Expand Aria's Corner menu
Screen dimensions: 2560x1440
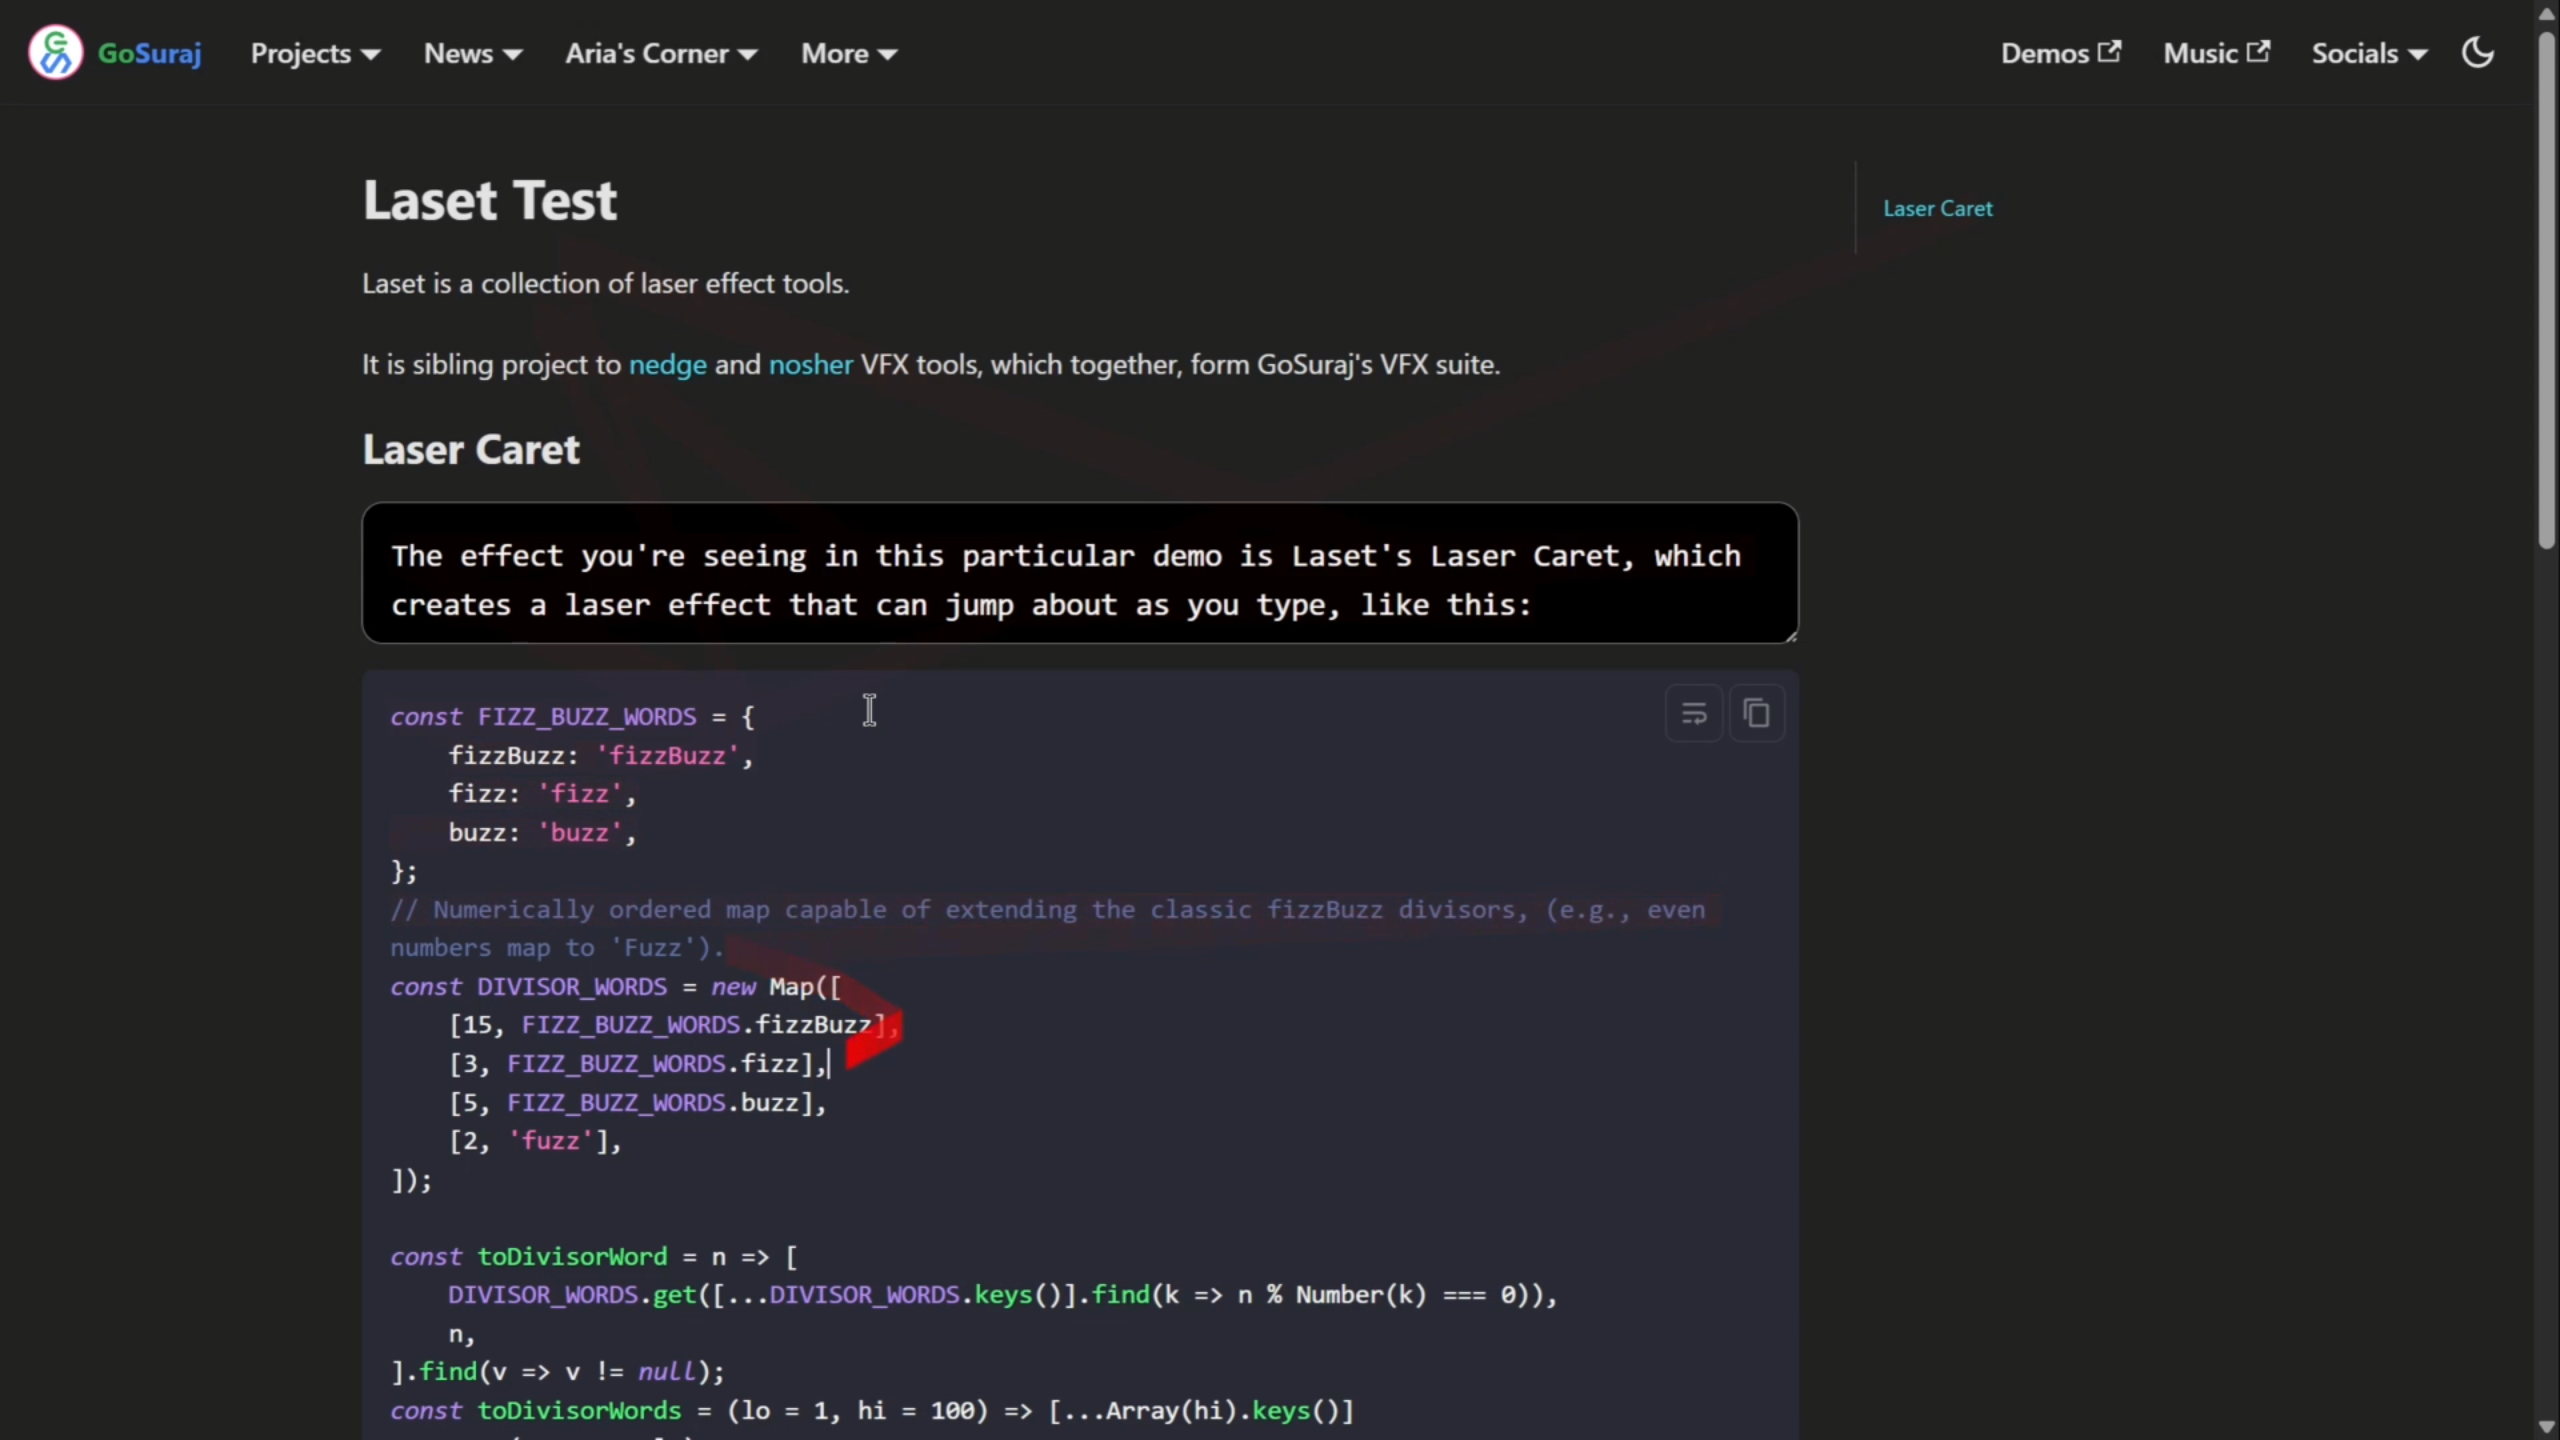[x=660, y=54]
